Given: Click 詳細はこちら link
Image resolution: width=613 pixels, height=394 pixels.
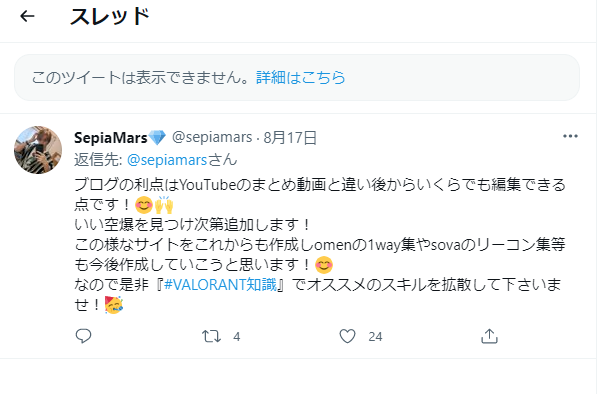Looking at the screenshot, I should 301,77.
